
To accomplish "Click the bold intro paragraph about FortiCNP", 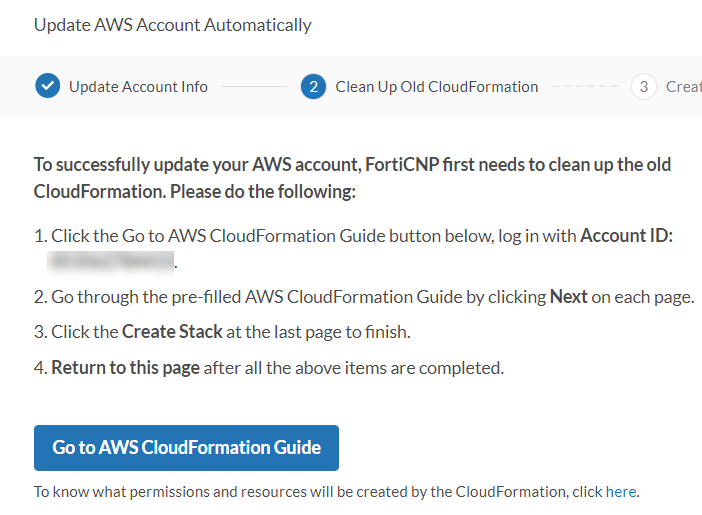I will (350, 177).
